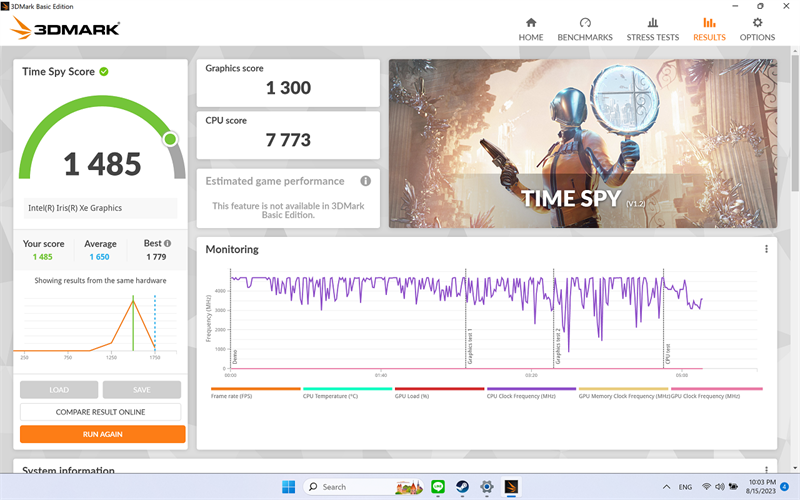The image size is (800, 500).
Task: Click the 3DMark logo
Action: tap(65, 28)
